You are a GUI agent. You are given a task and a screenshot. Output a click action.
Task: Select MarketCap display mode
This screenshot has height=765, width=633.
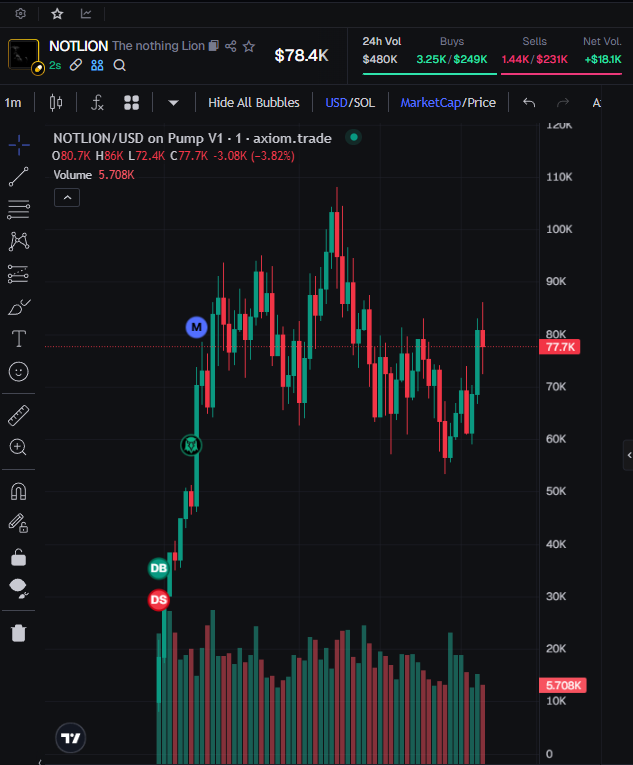pos(430,103)
